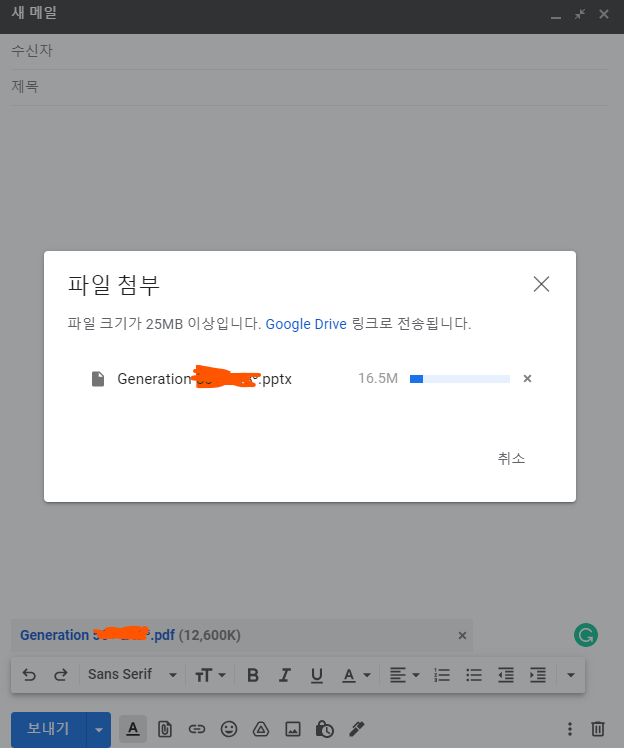
Task: Close the 새 메일 compose window
Action: tap(604, 14)
